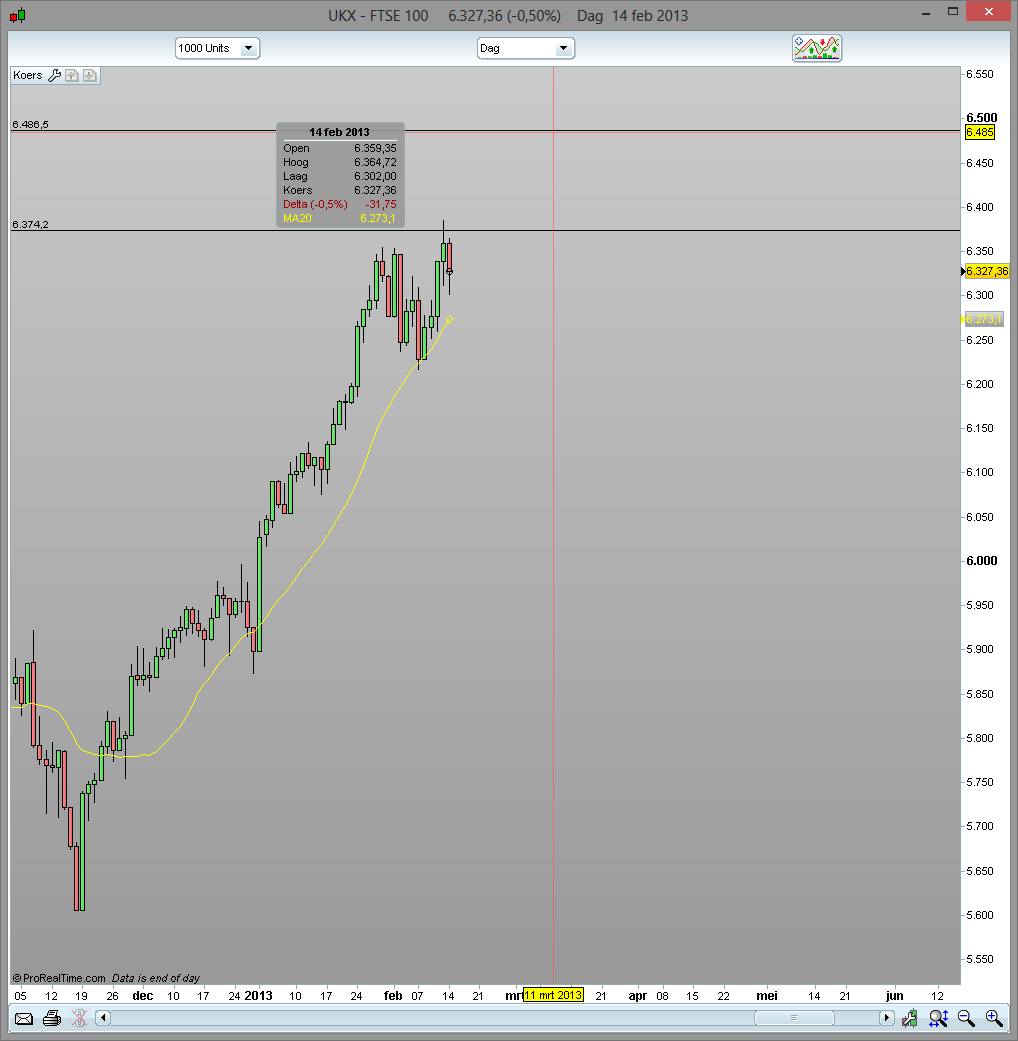Click the candlestick app icon in title bar

click(18, 15)
